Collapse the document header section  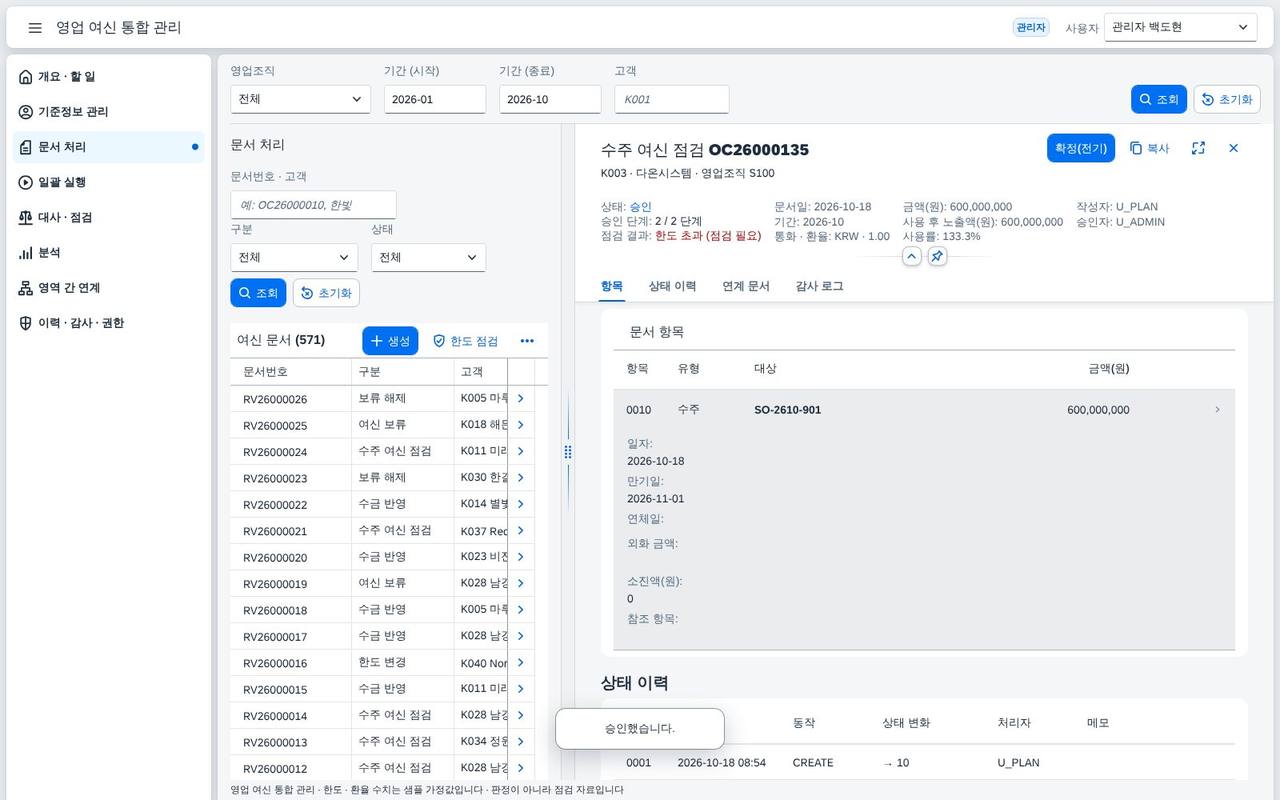click(x=911, y=256)
